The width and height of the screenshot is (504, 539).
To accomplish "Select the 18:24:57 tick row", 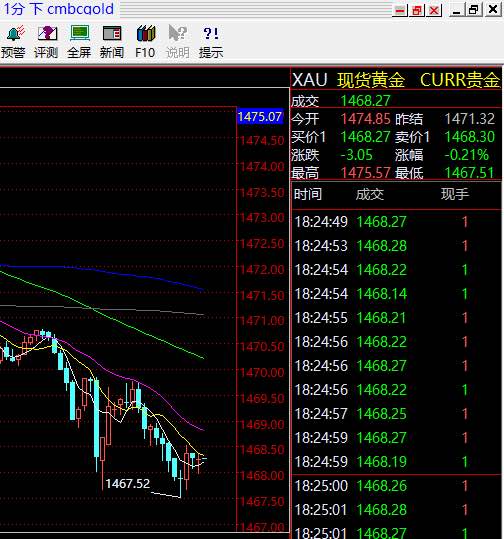I will [x=396, y=414].
